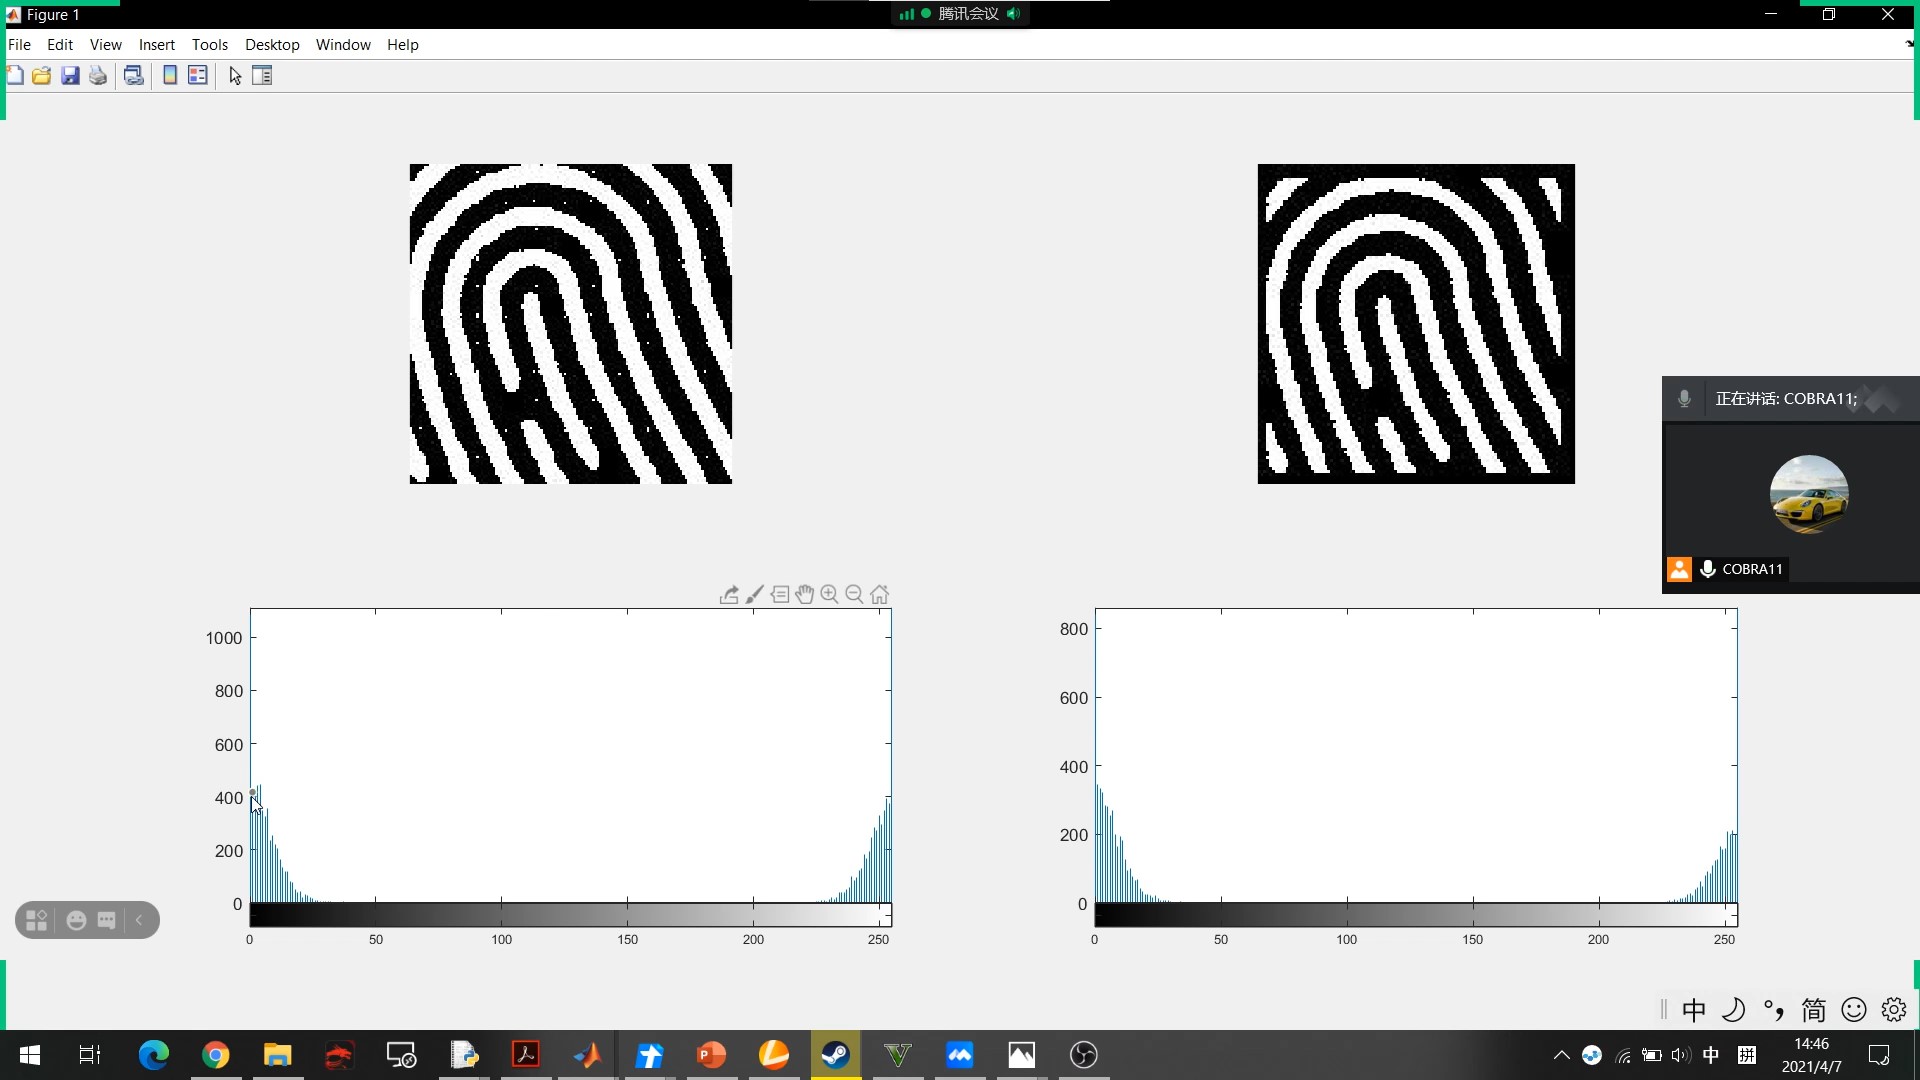Click the orange host badge icon beside COBRA11

coord(1680,569)
